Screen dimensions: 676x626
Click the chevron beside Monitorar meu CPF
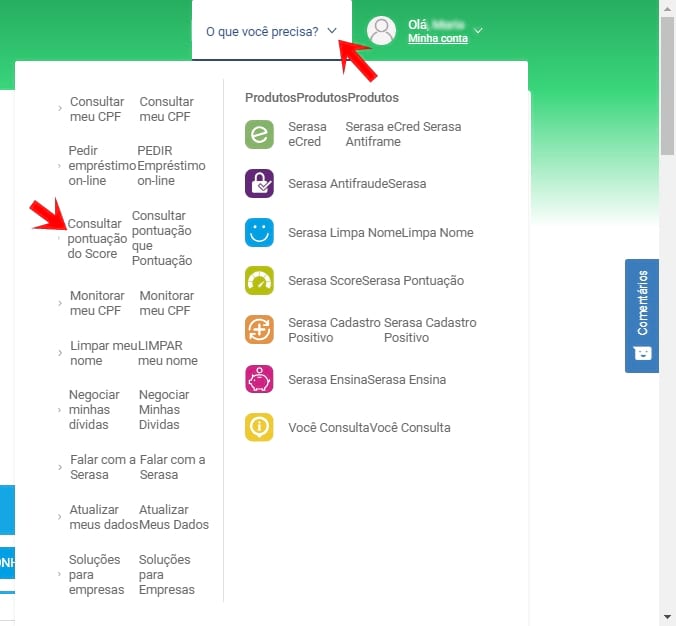[x=60, y=303]
